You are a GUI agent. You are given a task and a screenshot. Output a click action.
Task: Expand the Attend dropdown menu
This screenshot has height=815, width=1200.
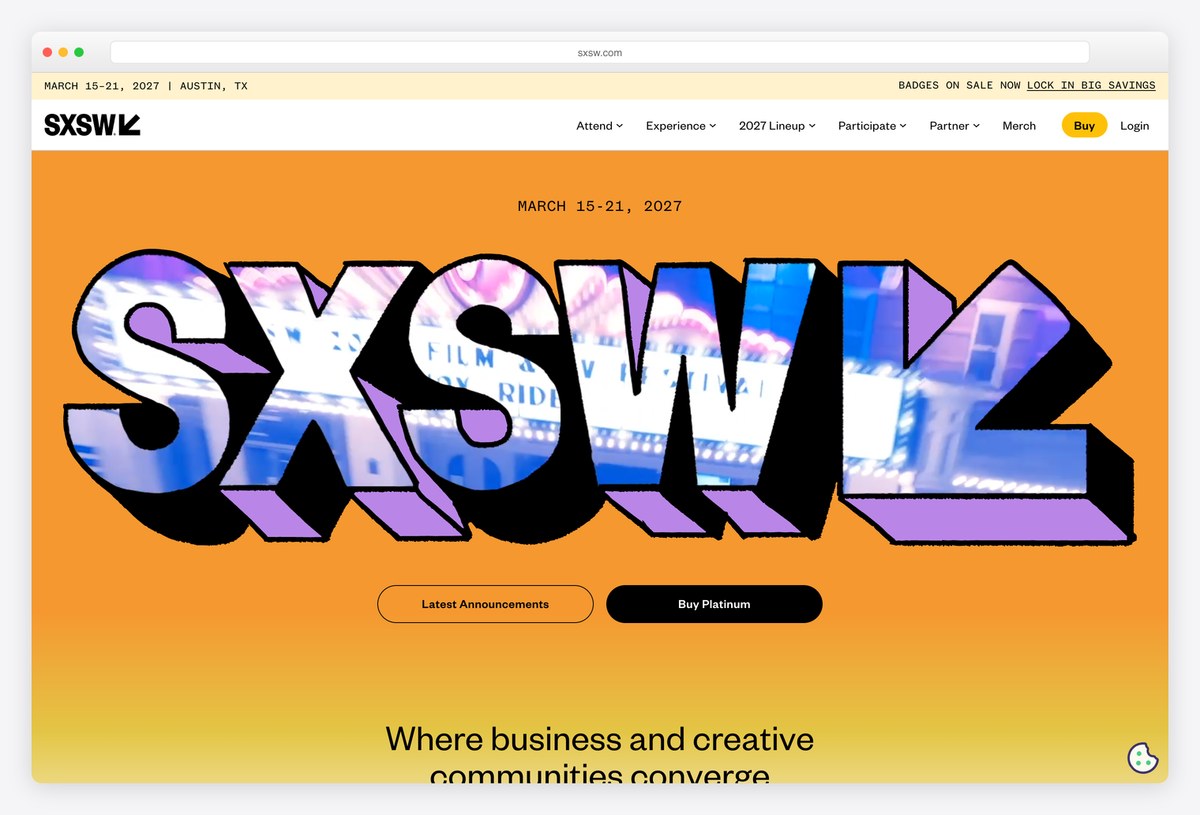599,126
